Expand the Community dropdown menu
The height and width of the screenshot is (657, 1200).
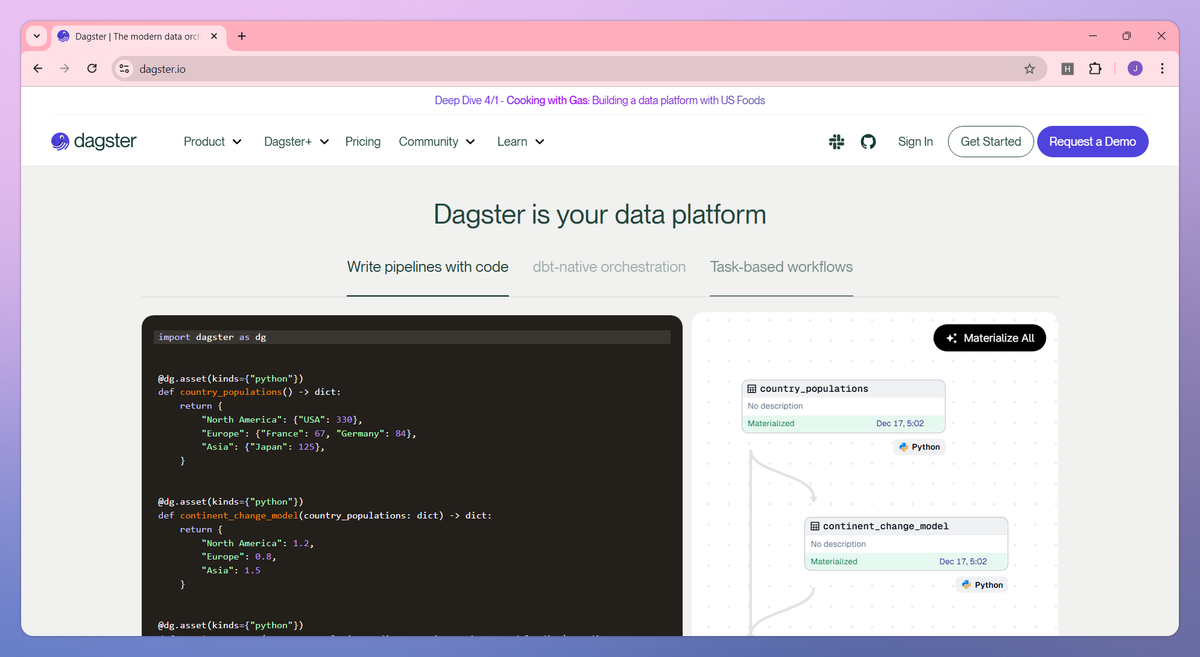437,142
